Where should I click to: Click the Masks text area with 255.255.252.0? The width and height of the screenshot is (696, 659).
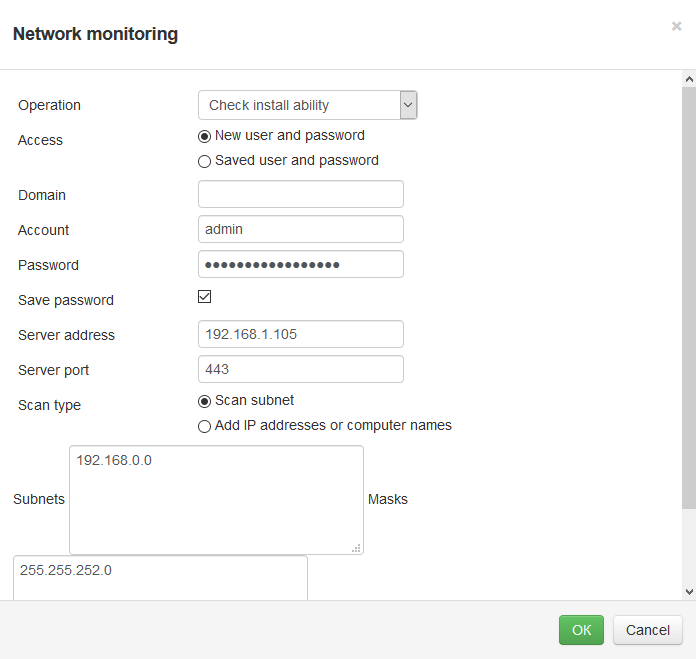tap(160, 580)
